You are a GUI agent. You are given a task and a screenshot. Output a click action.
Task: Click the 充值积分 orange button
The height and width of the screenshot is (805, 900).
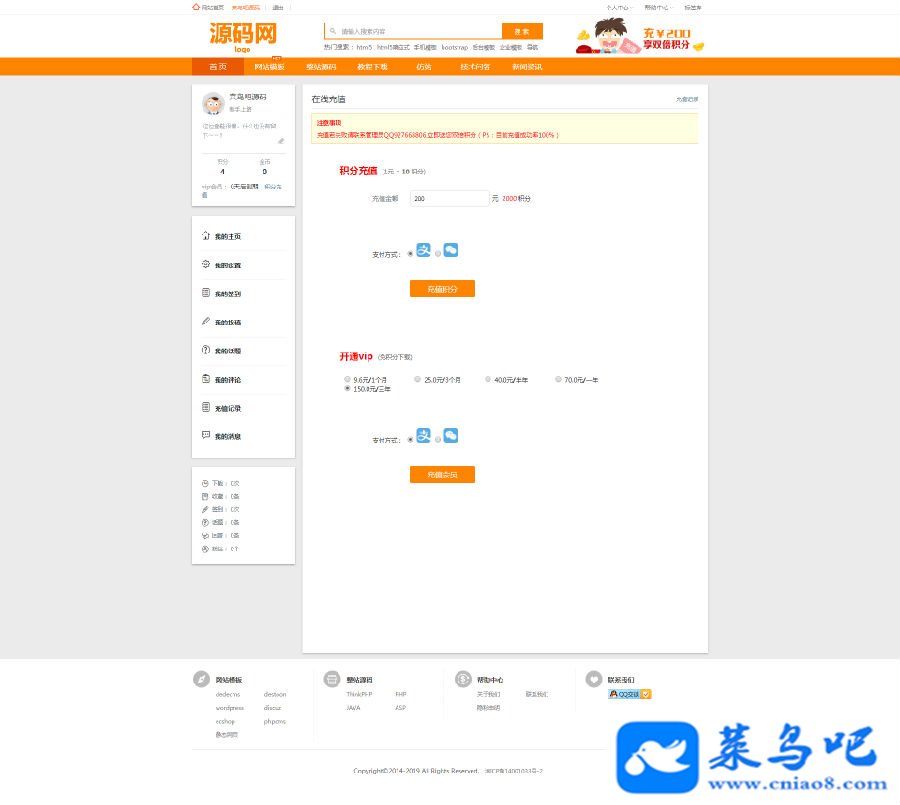442,289
